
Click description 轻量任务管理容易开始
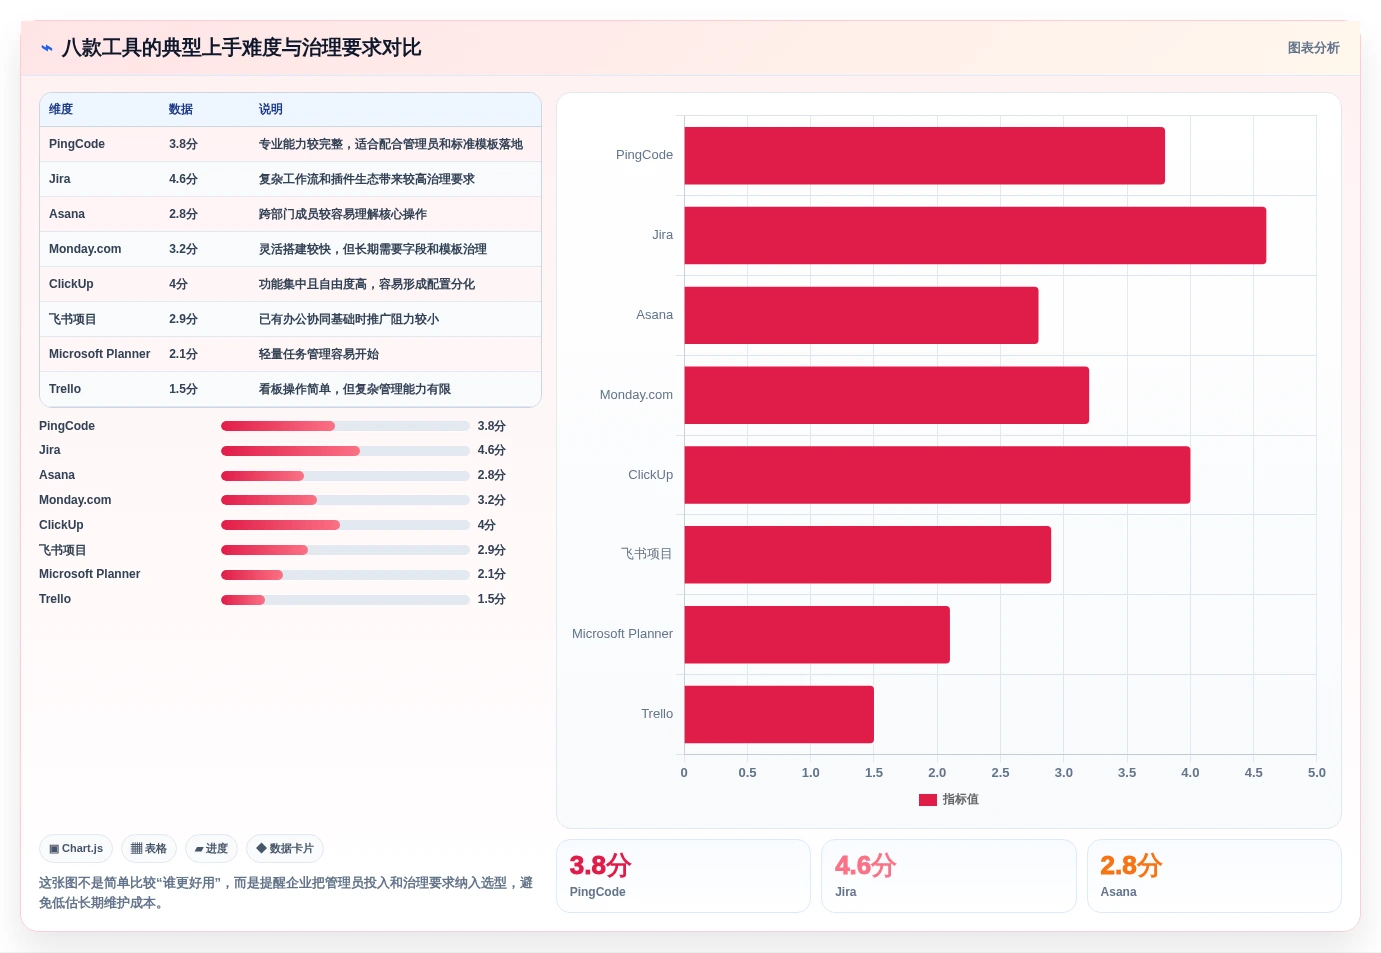[x=319, y=354]
